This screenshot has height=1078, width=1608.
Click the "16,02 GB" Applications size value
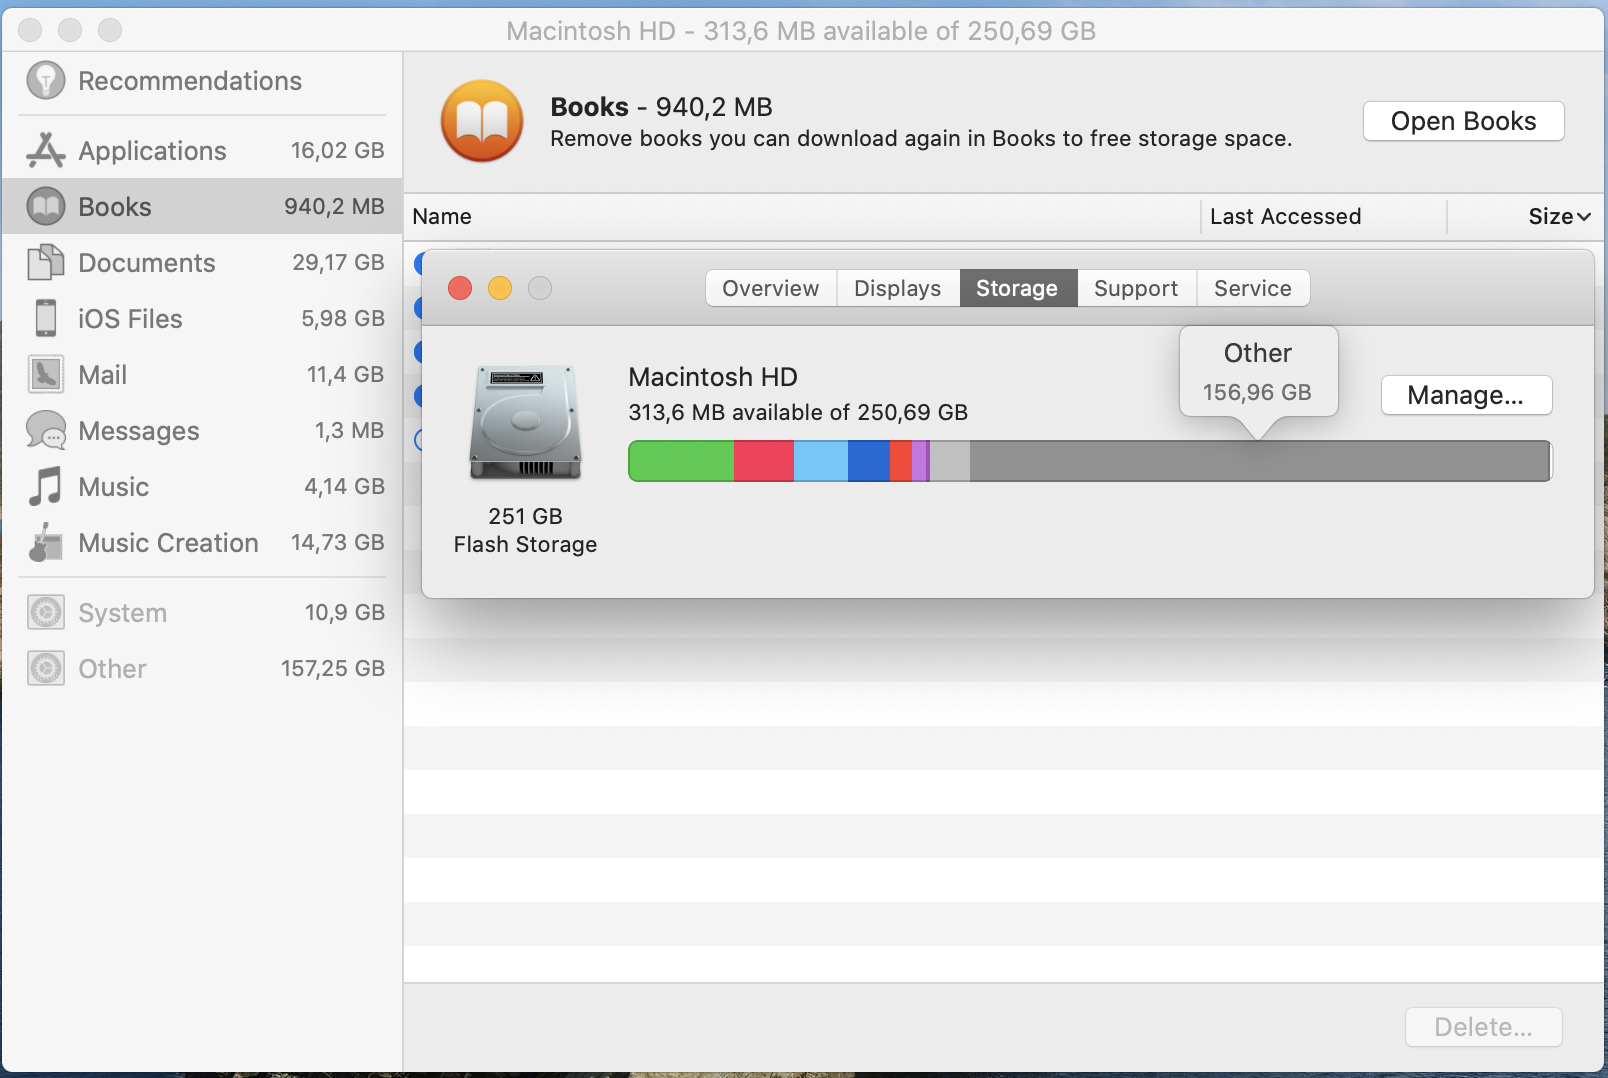[338, 151]
